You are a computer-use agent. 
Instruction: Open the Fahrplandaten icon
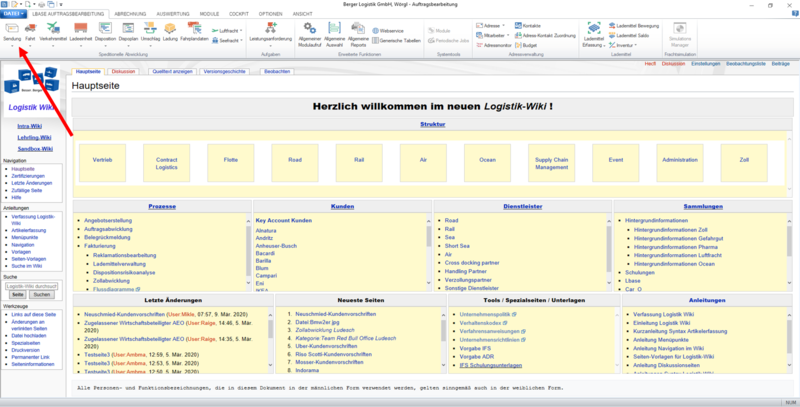[194, 28]
